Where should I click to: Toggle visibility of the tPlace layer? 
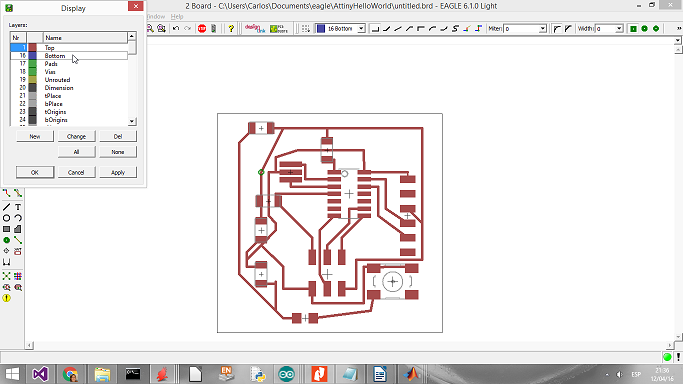pos(69,96)
